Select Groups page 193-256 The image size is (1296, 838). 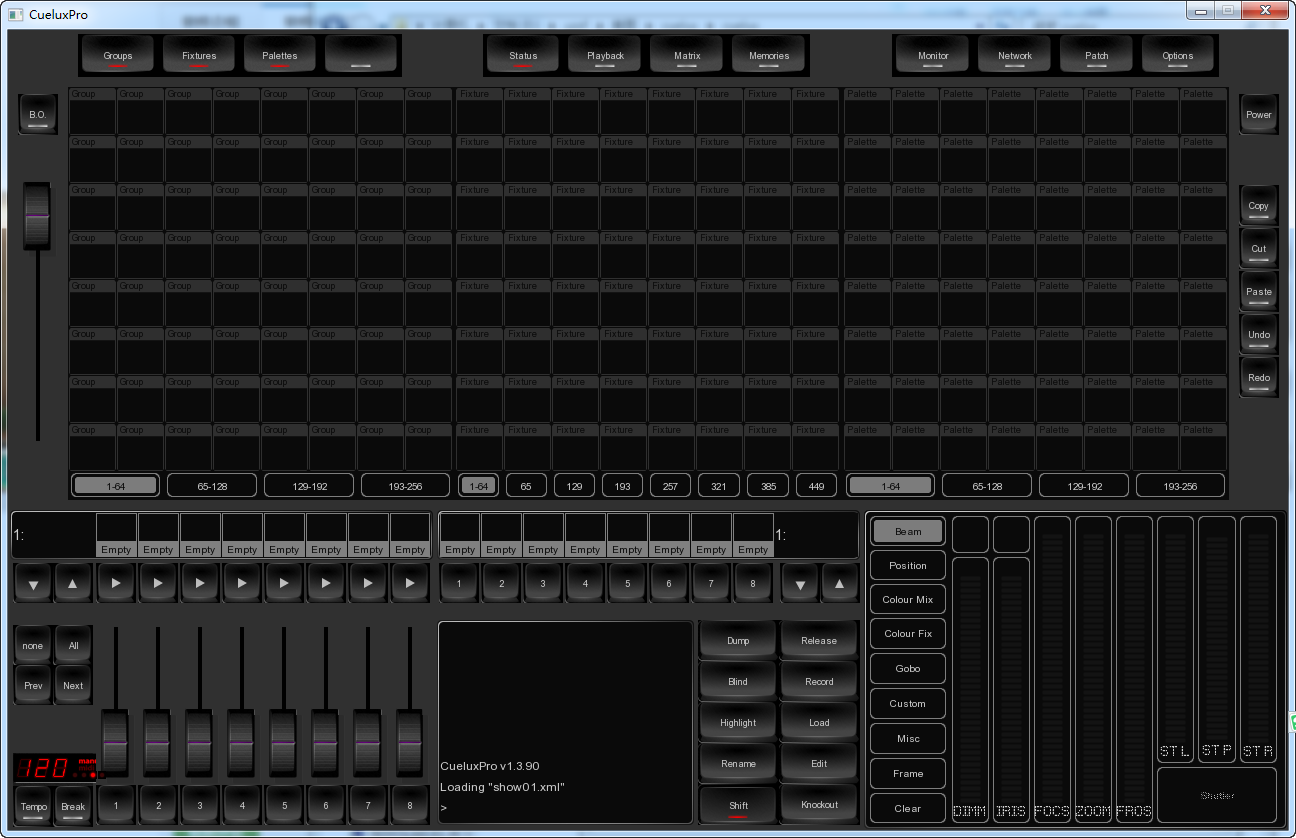click(406, 486)
